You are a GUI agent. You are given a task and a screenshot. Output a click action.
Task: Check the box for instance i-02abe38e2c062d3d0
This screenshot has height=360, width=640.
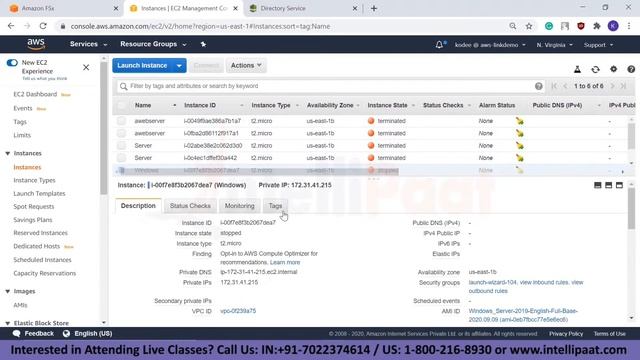tap(121, 145)
